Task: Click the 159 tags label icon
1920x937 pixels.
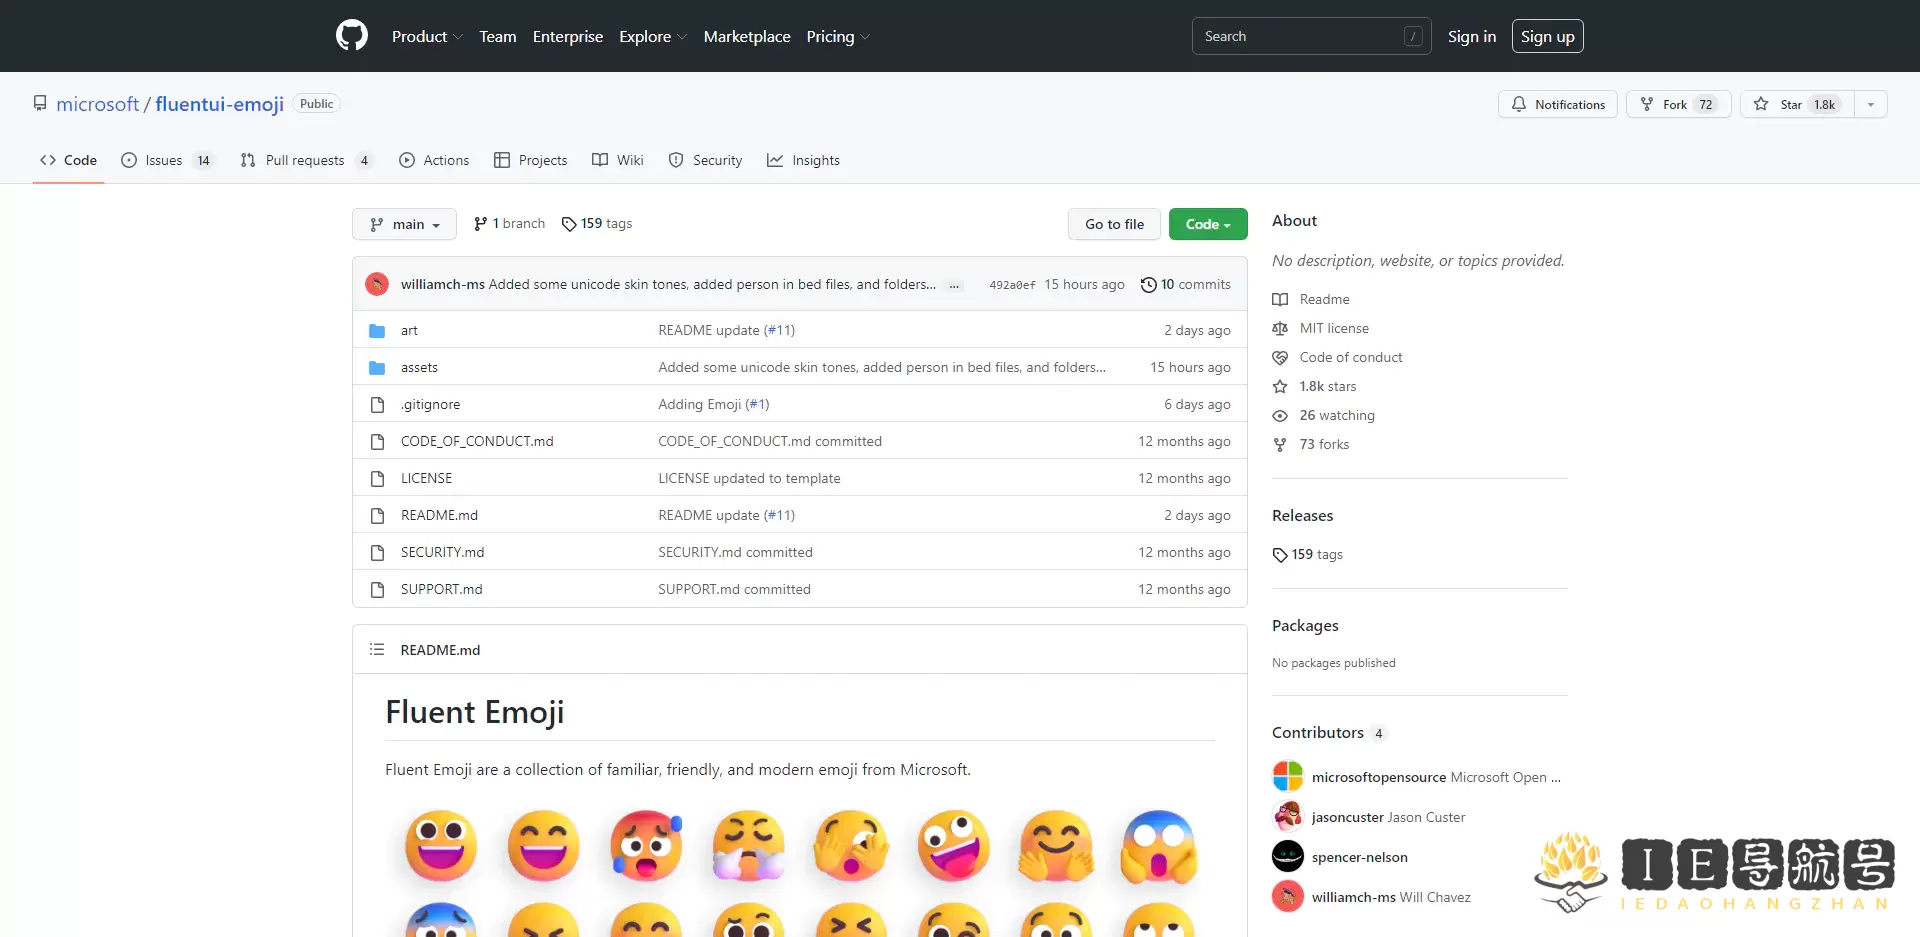Action: (569, 224)
